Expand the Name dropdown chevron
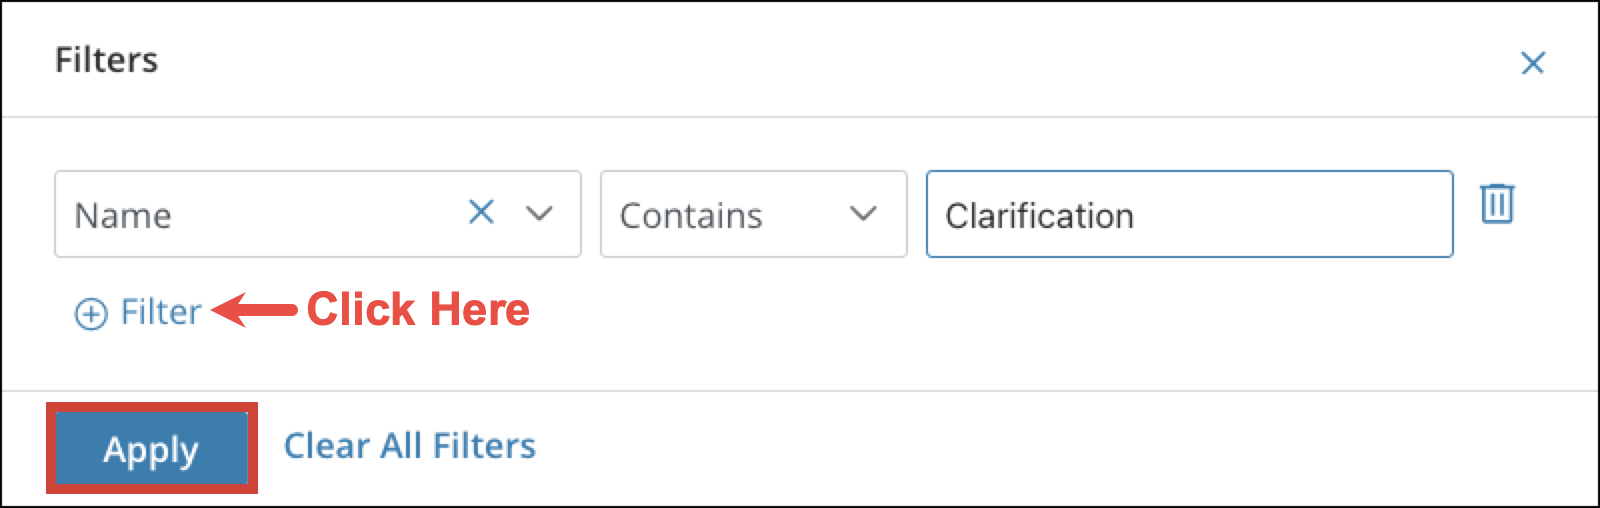1600x508 pixels. click(540, 213)
